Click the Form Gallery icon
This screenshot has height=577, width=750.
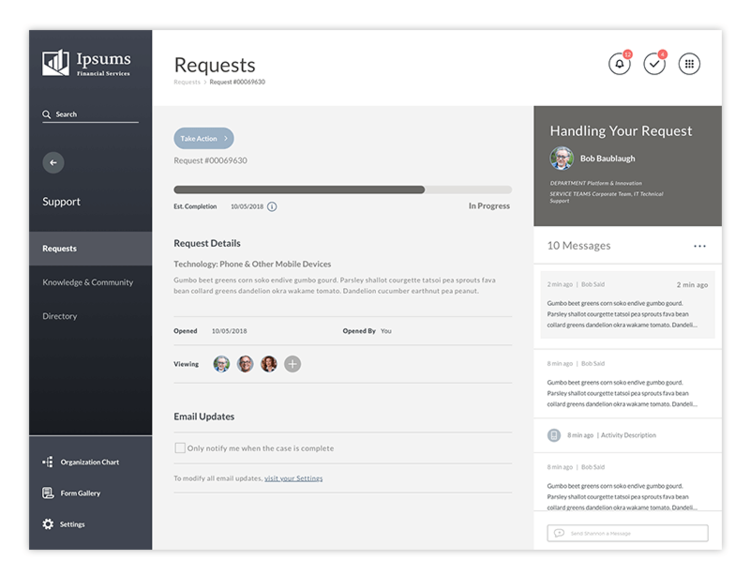point(48,493)
